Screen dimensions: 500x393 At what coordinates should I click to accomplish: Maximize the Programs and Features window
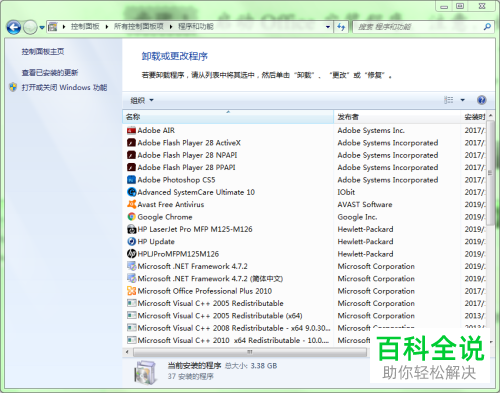460,6
